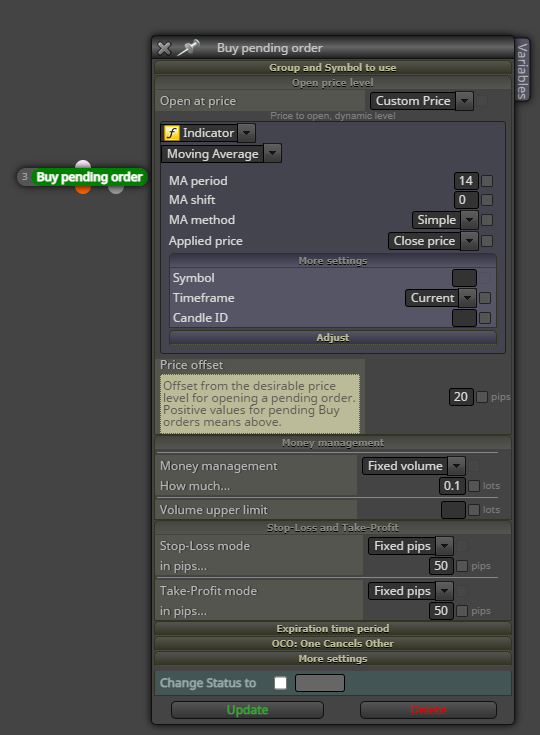Image resolution: width=540 pixels, height=735 pixels.
Task: Click the green Update button
Action: click(x=248, y=710)
